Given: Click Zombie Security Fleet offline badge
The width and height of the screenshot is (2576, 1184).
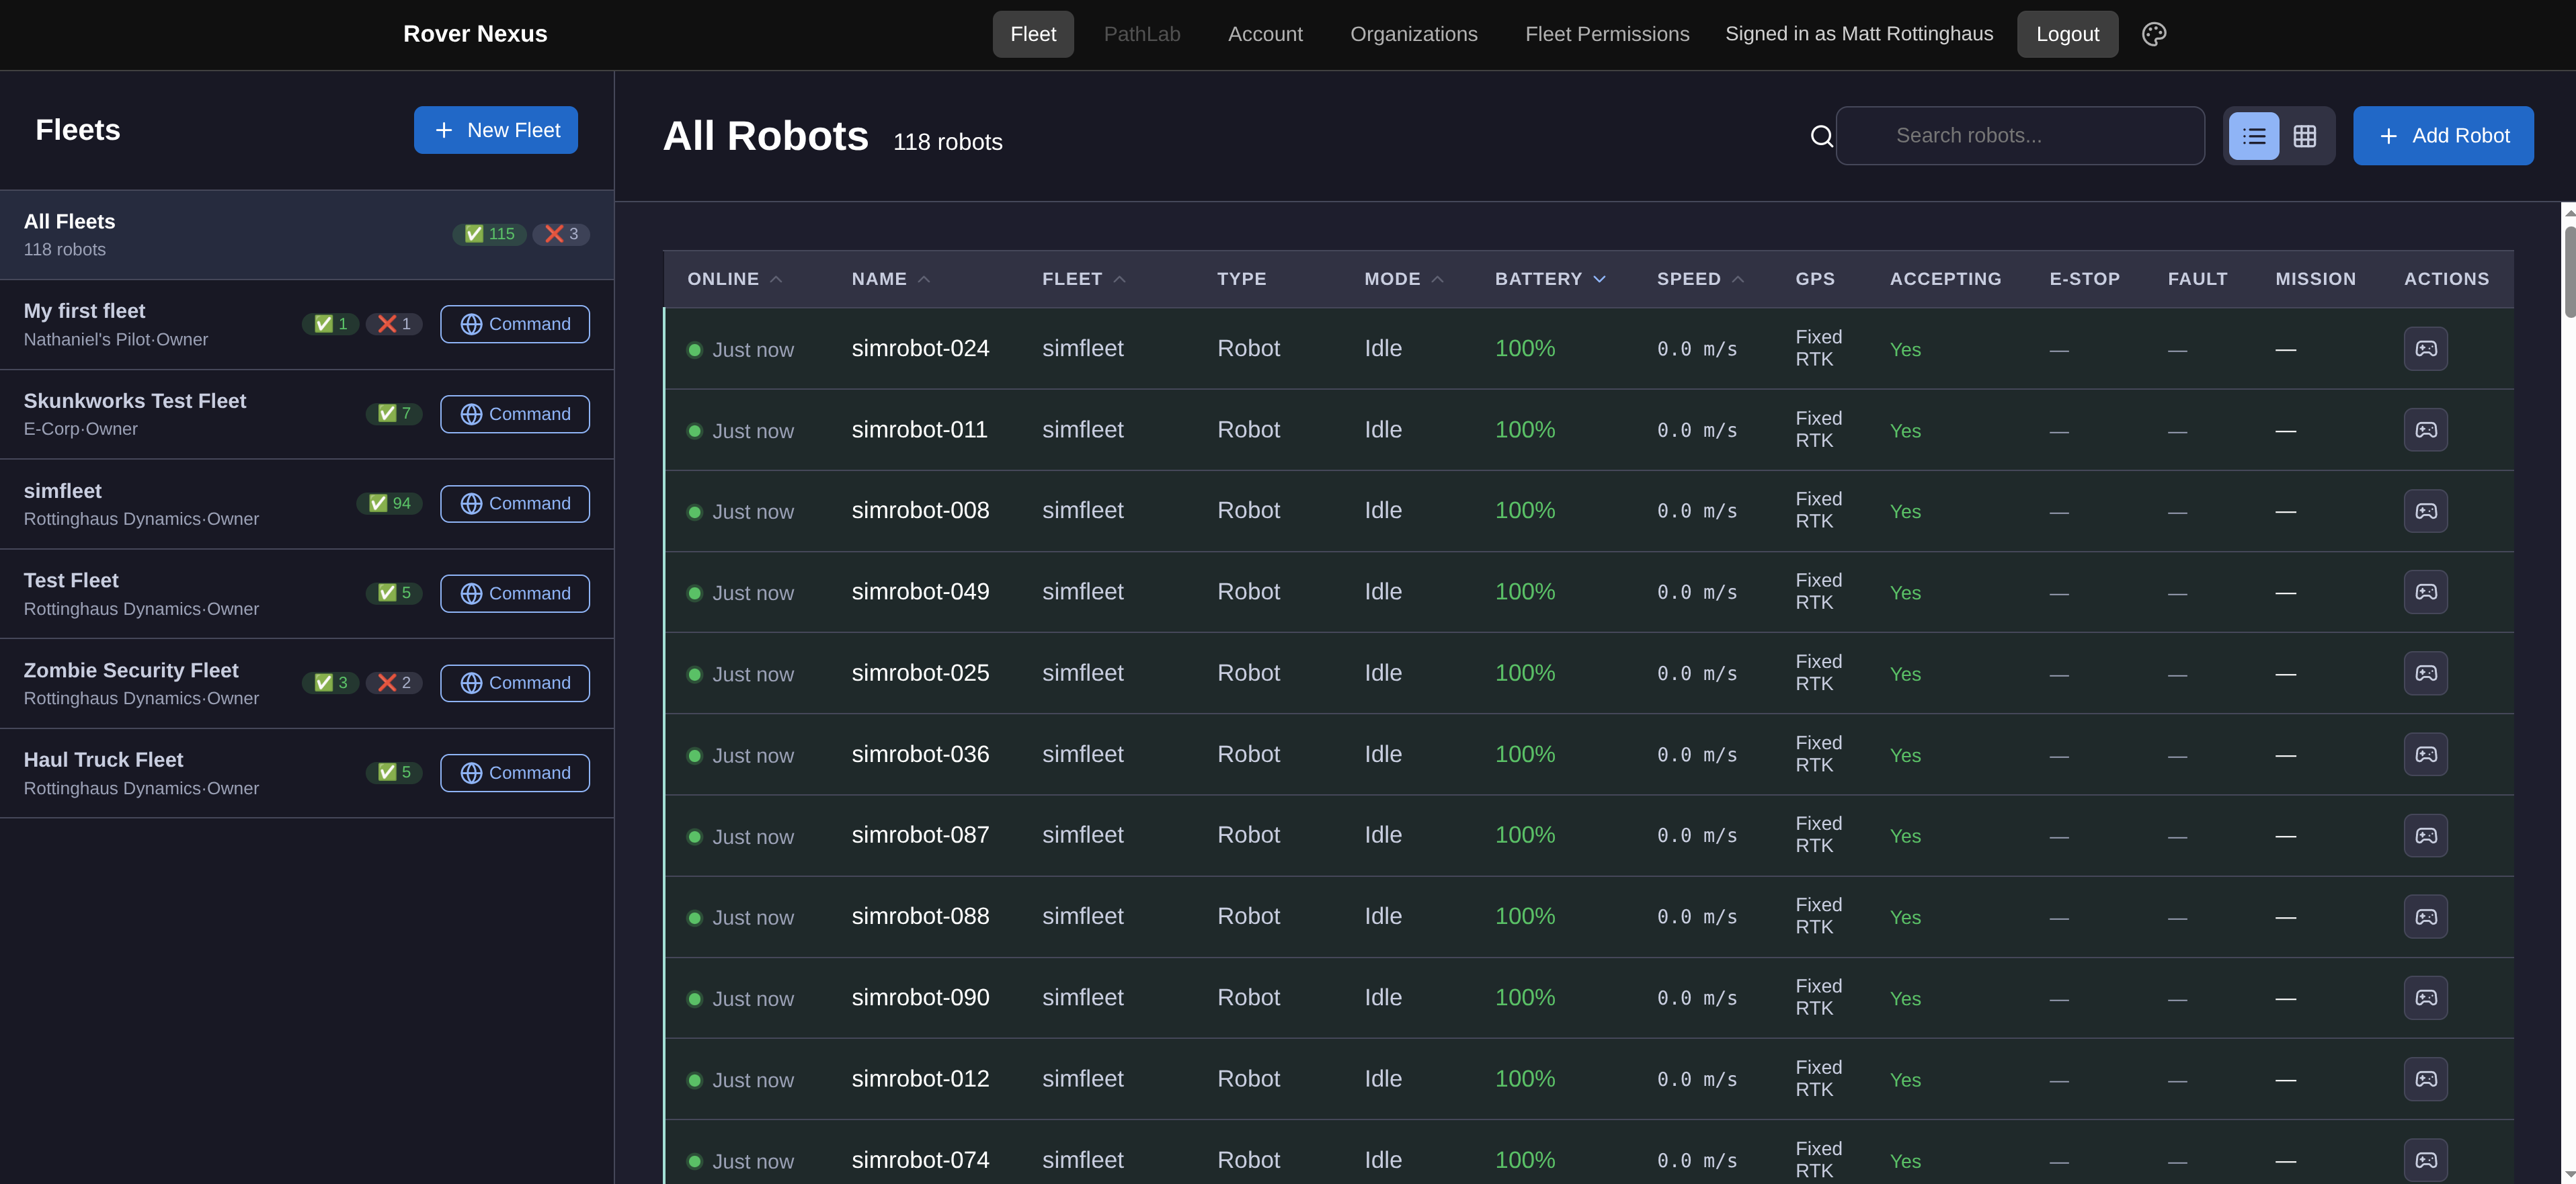Looking at the screenshot, I should tap(394, 683).
